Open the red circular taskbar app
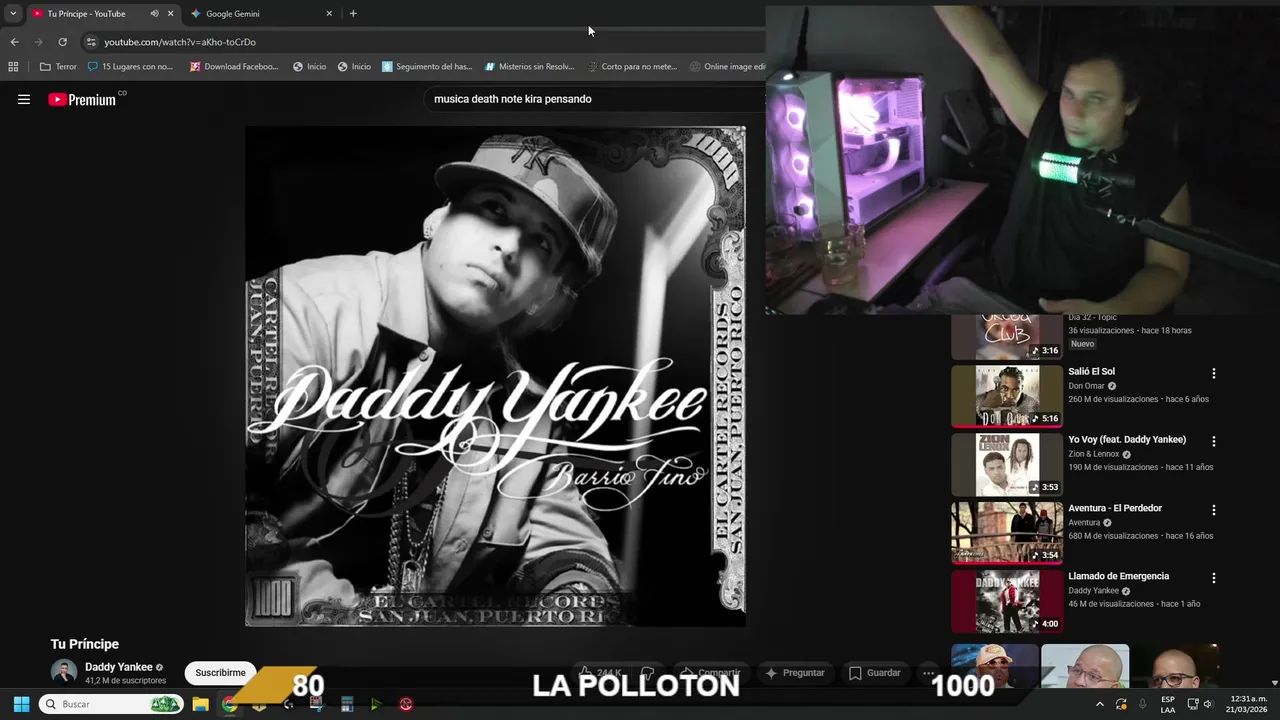 [405, 704]
